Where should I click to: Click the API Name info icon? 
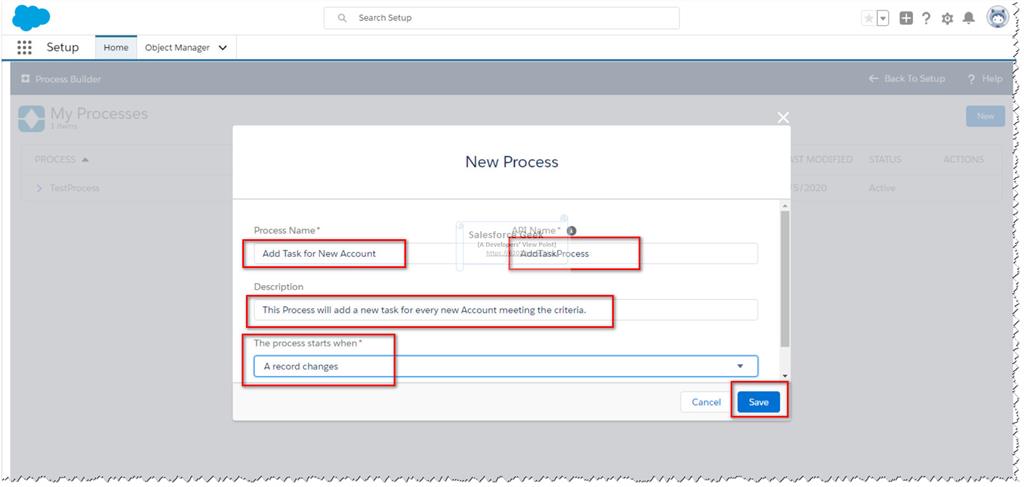(x=571, y=230)
